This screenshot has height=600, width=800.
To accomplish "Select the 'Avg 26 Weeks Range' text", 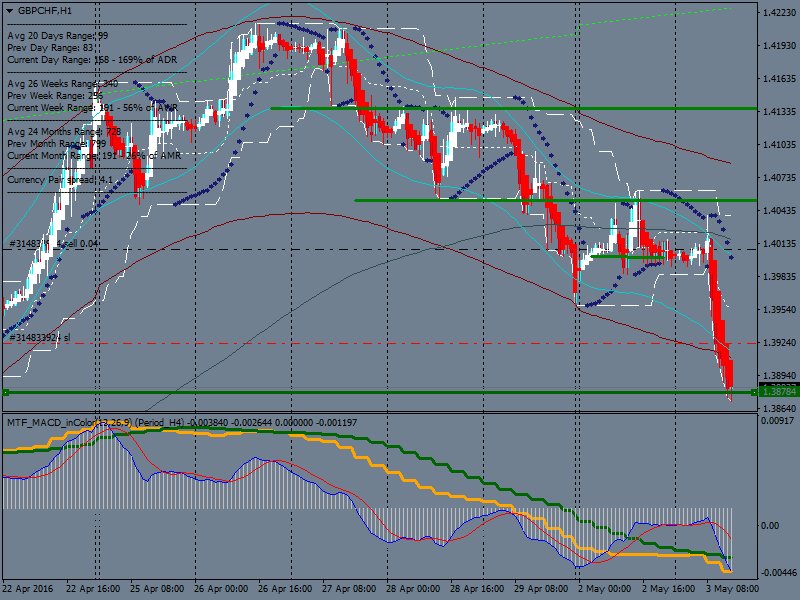I will pyautogui.click(x=63, y=84).
